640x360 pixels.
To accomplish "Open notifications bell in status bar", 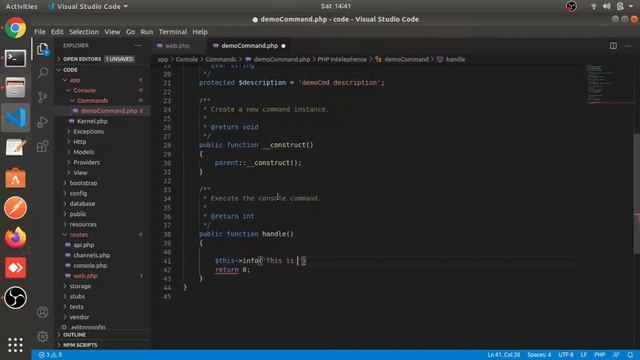I will (x=630, y=355).
